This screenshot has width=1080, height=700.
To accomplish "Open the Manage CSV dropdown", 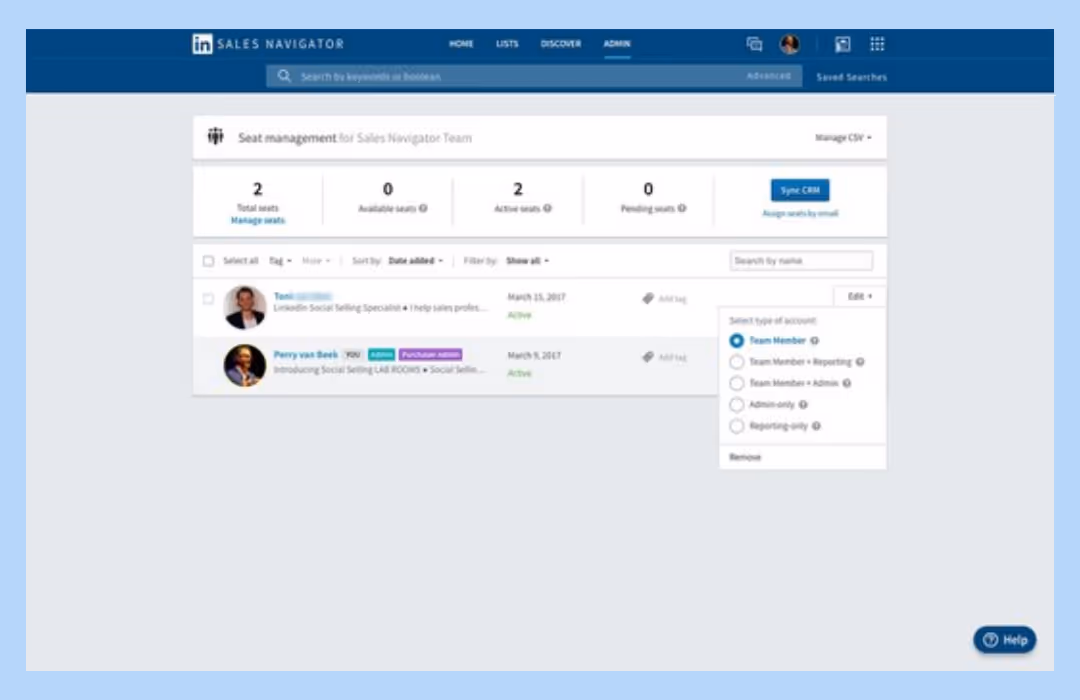I will tap(843, 138).
